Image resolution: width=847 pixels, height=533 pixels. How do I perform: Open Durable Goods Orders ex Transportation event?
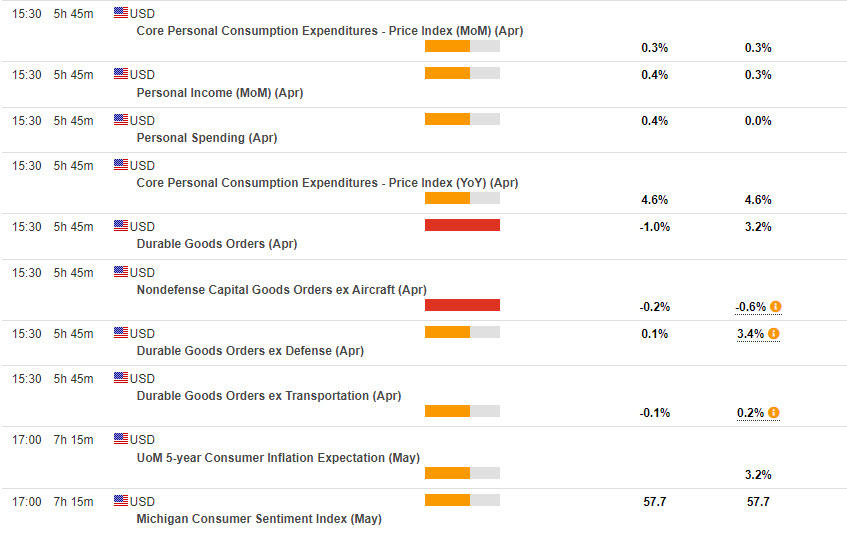[268, 396]
